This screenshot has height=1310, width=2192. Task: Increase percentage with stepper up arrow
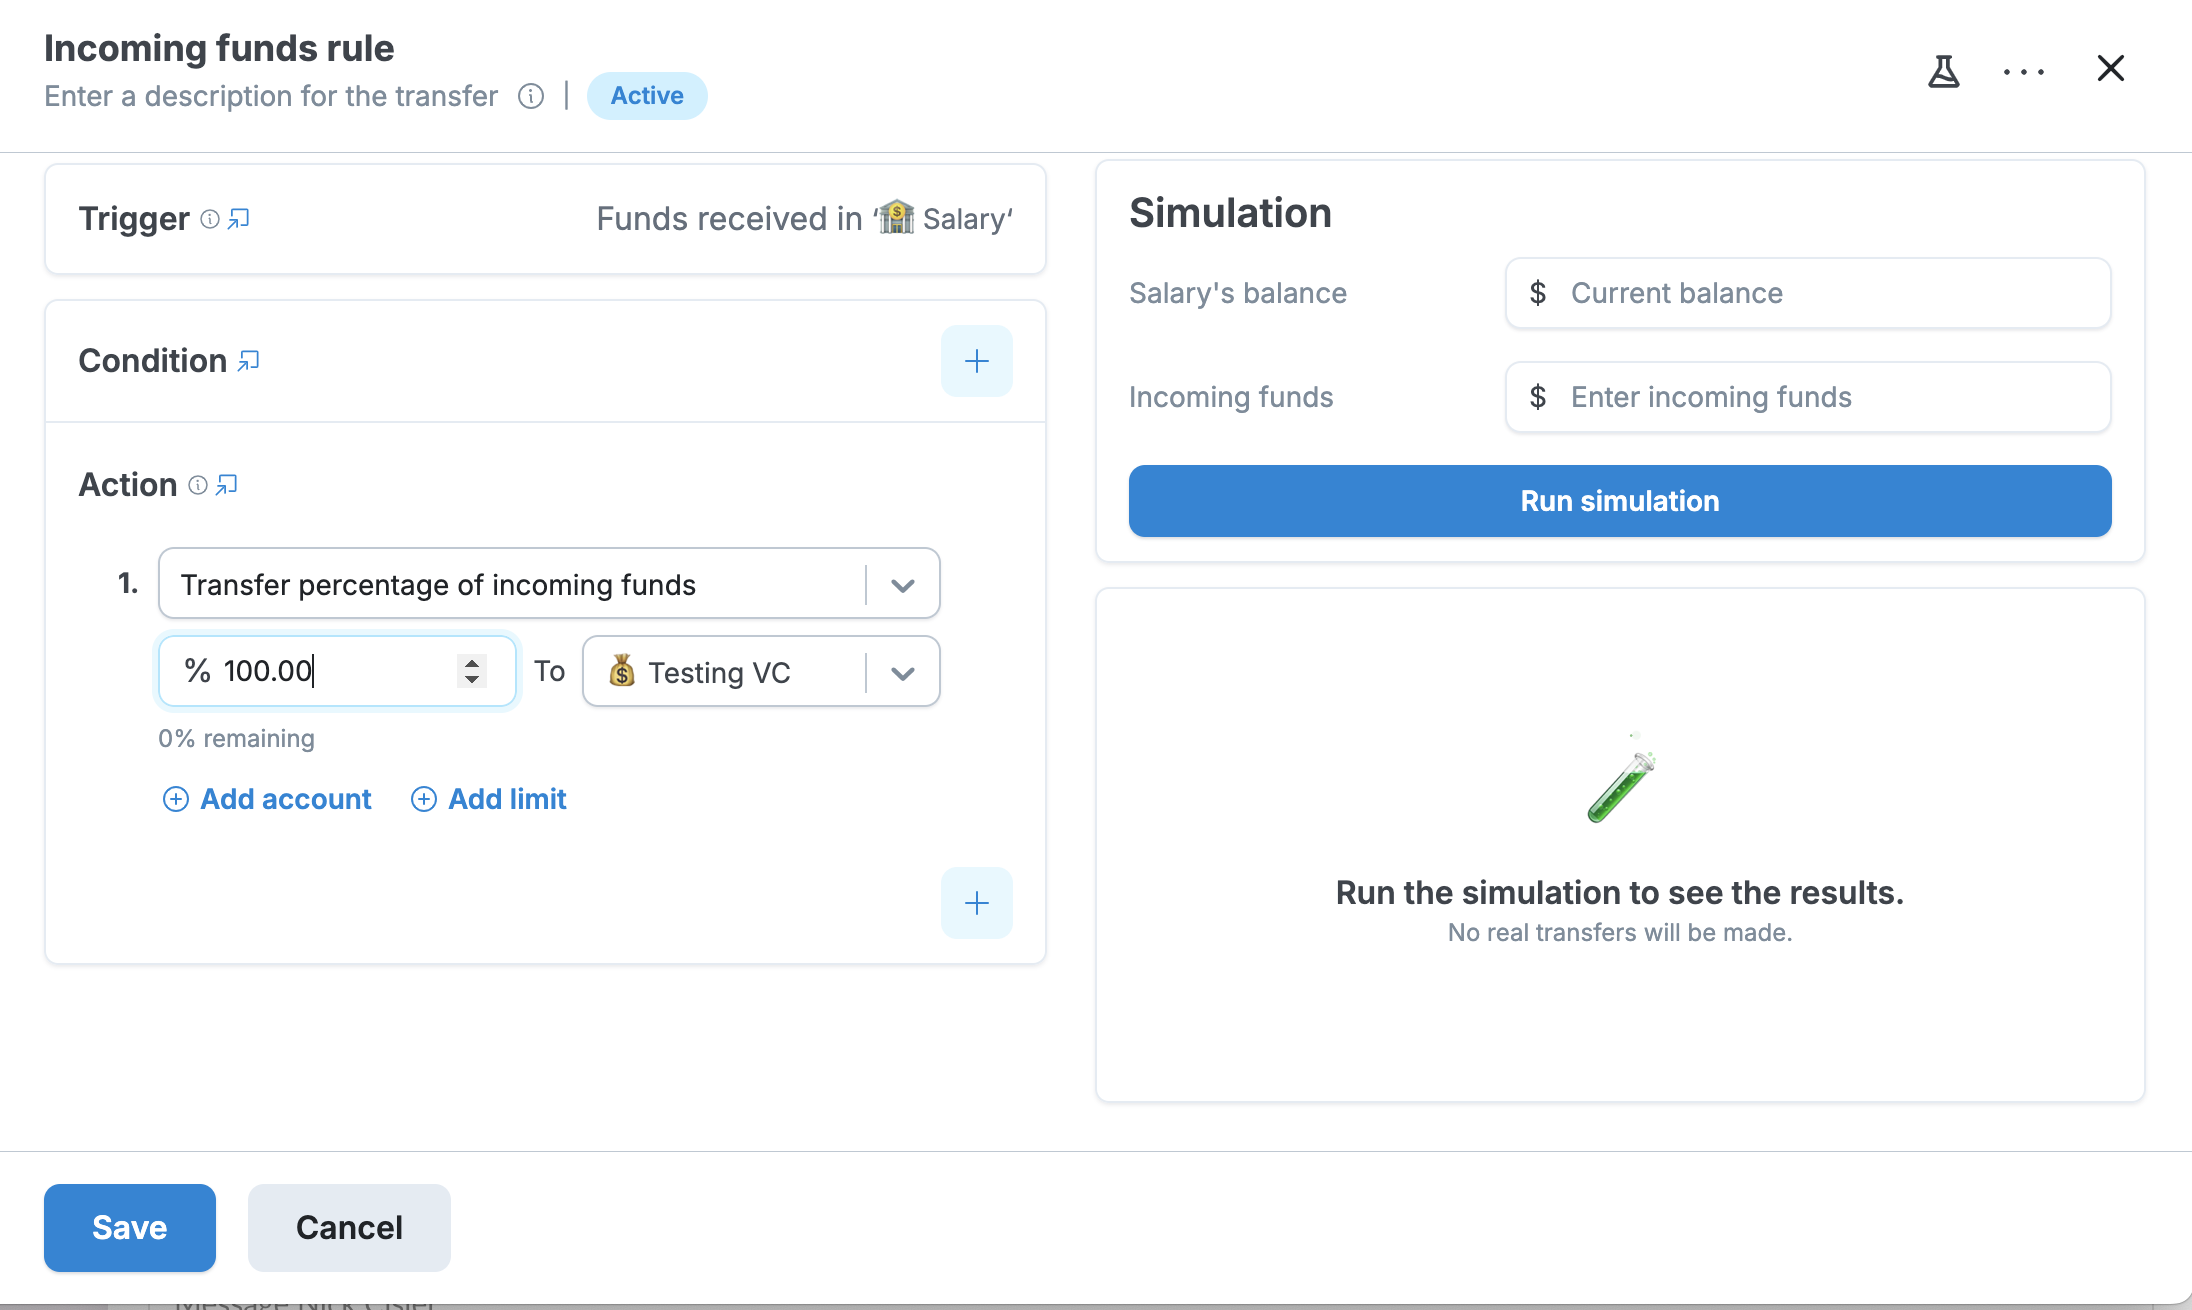click(x=472, y=662)
